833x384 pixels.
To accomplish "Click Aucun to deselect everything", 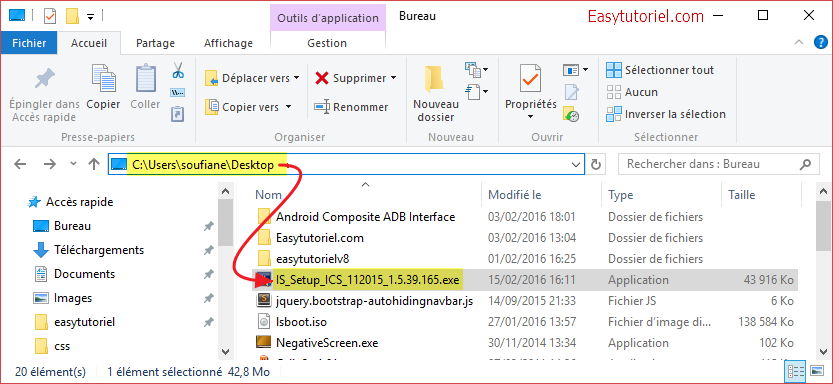I will click(632, 92).
